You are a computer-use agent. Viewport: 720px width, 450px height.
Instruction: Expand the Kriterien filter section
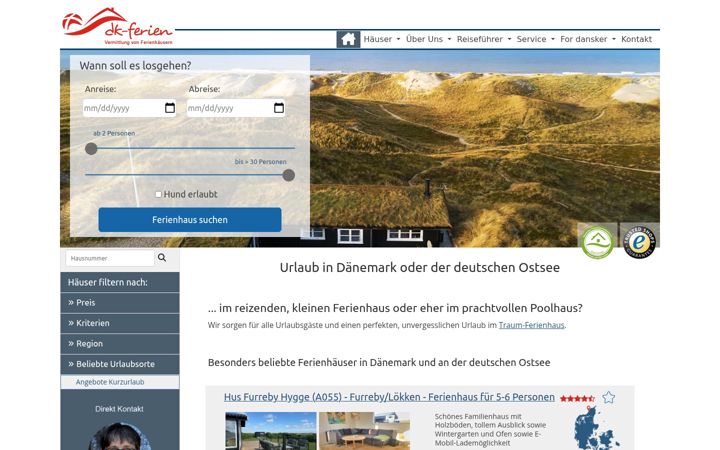coord(120,323)
